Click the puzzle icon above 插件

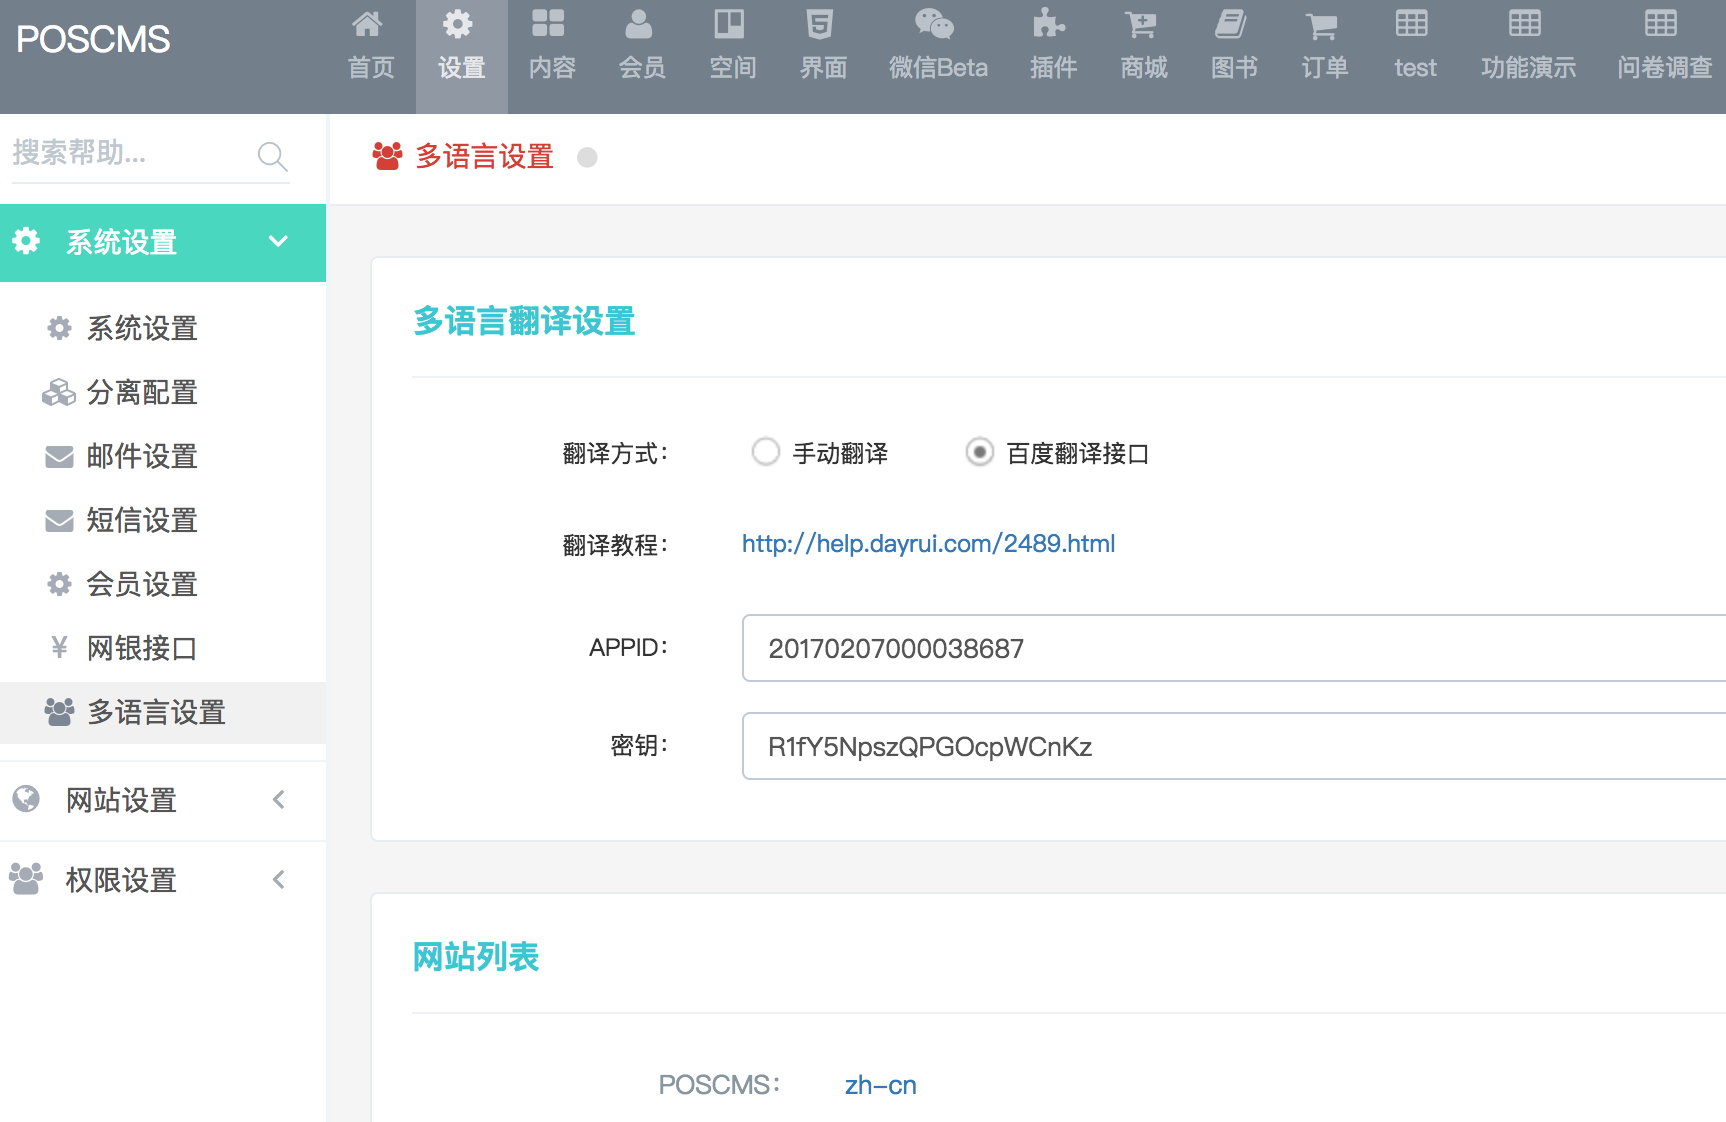coord(1049,23)
